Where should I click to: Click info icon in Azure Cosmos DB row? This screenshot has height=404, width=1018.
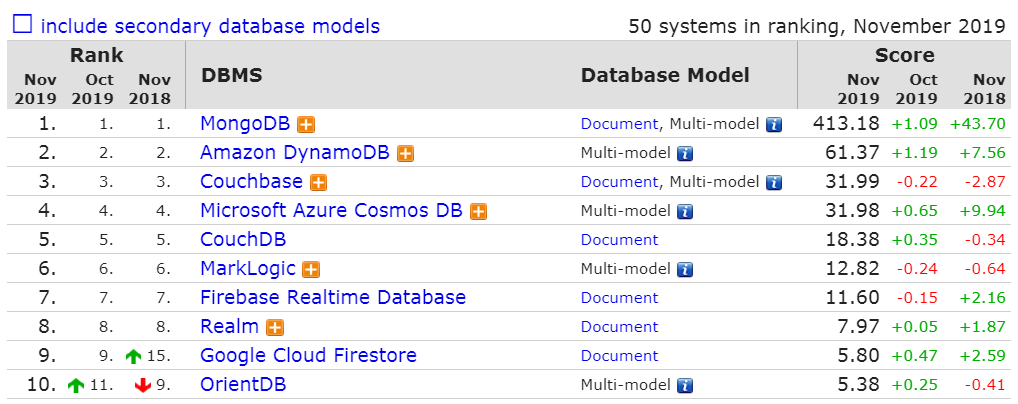tap(685, 212)
